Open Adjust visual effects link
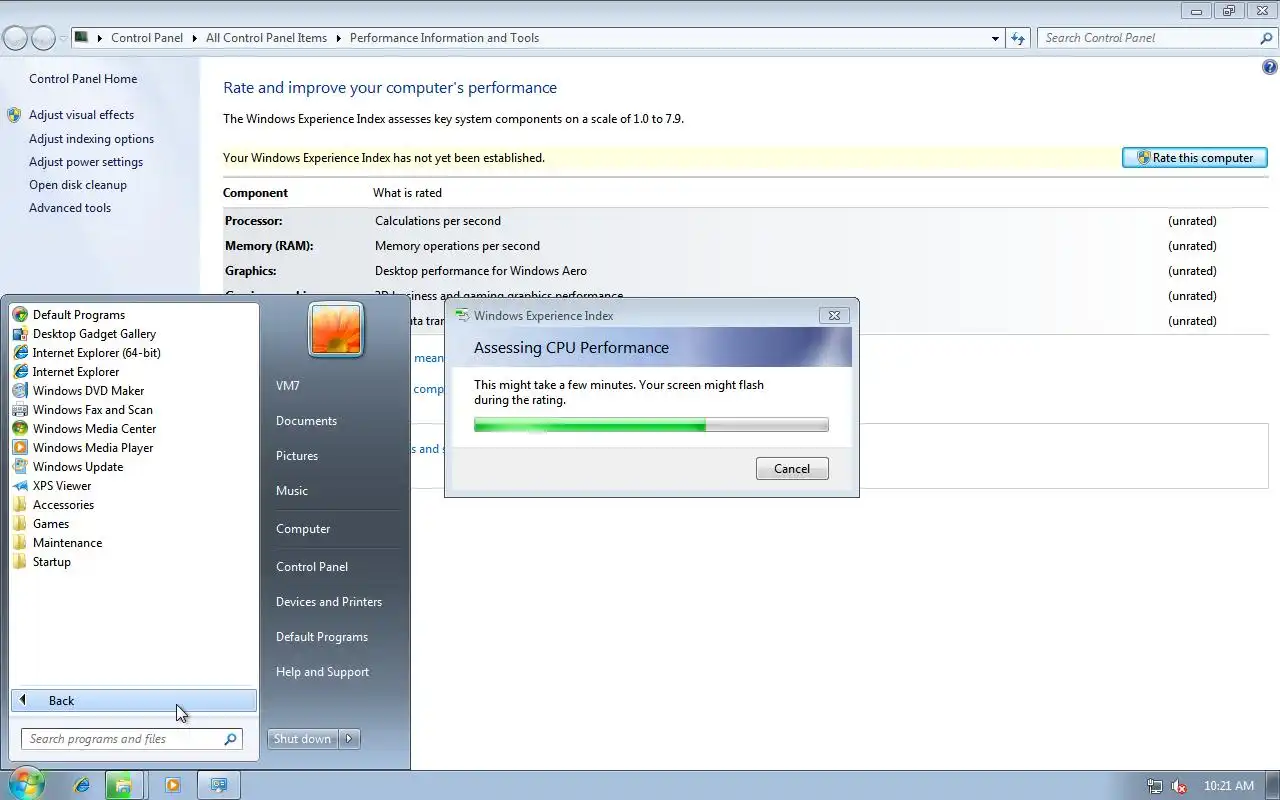 [x=81, y=115]
